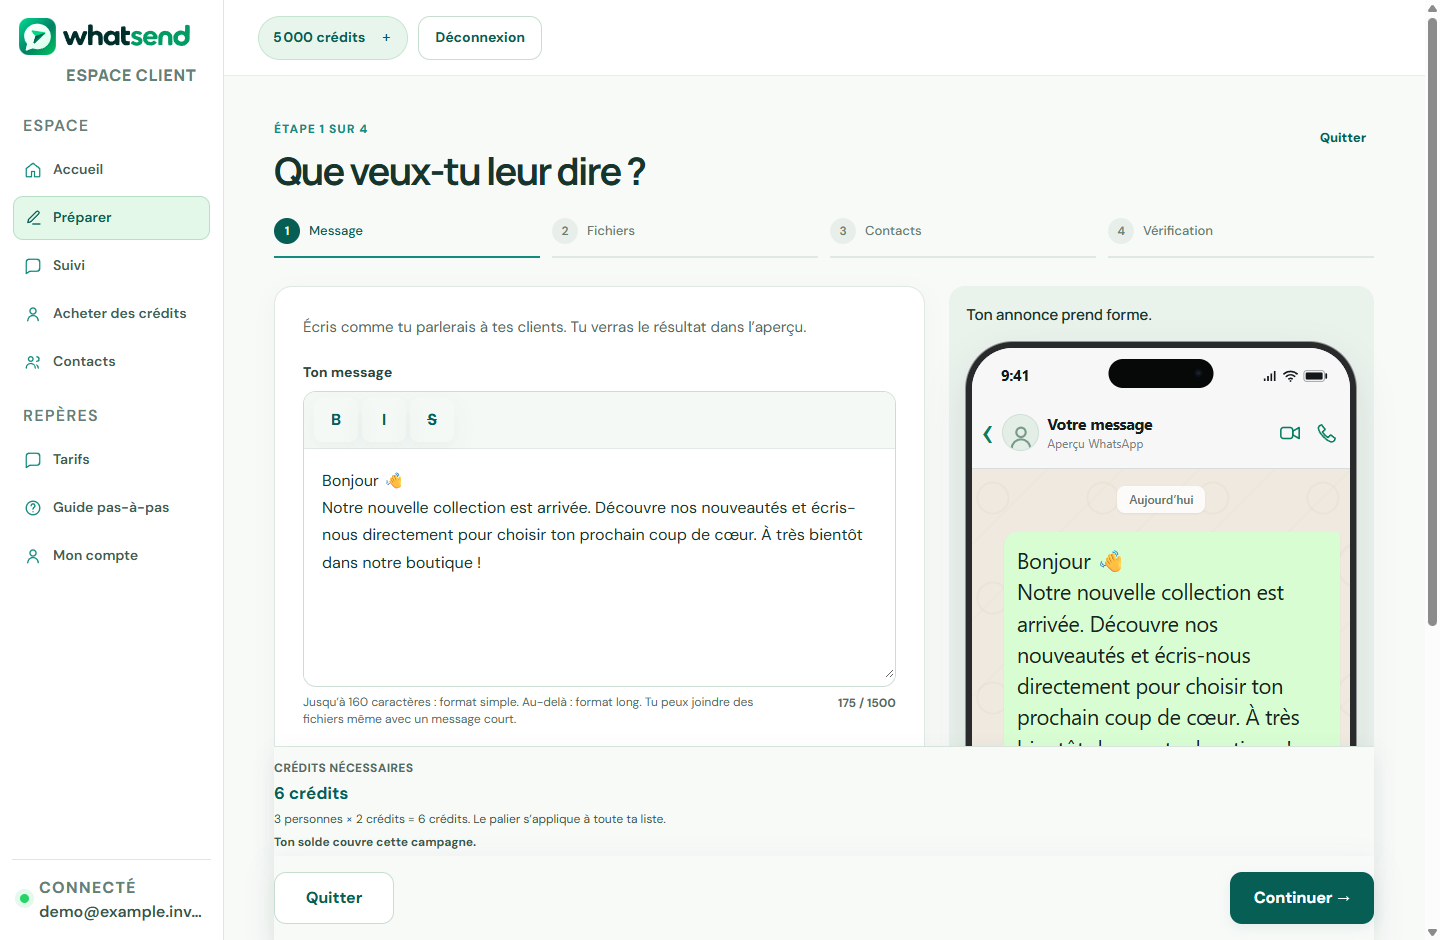Click the Acheter des crédits person icon
Screen dimensions: 1440x940
coord(33,314)
